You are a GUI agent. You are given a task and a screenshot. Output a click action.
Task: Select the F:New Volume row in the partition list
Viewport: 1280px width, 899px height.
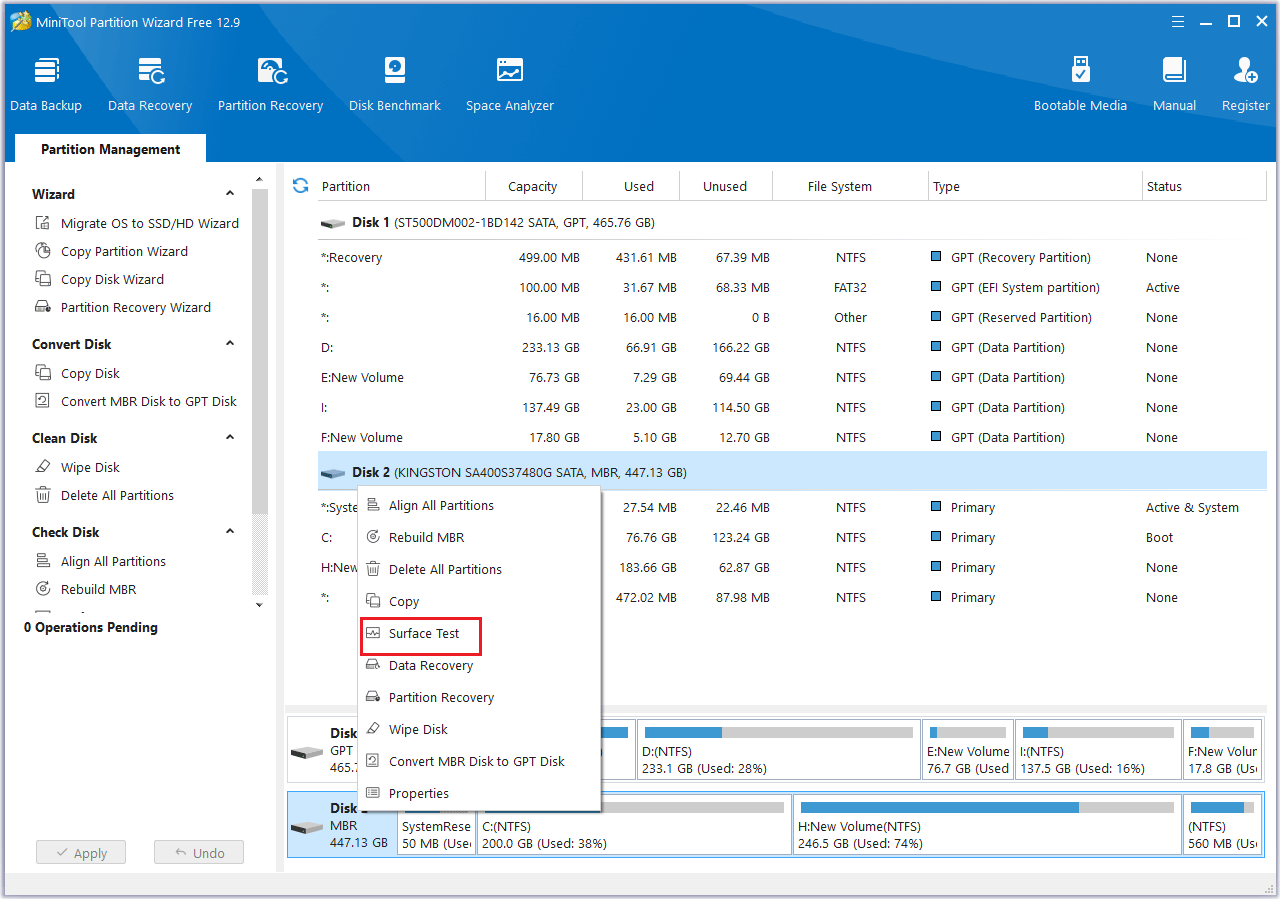pyautogui.click(x=792, y=438)
